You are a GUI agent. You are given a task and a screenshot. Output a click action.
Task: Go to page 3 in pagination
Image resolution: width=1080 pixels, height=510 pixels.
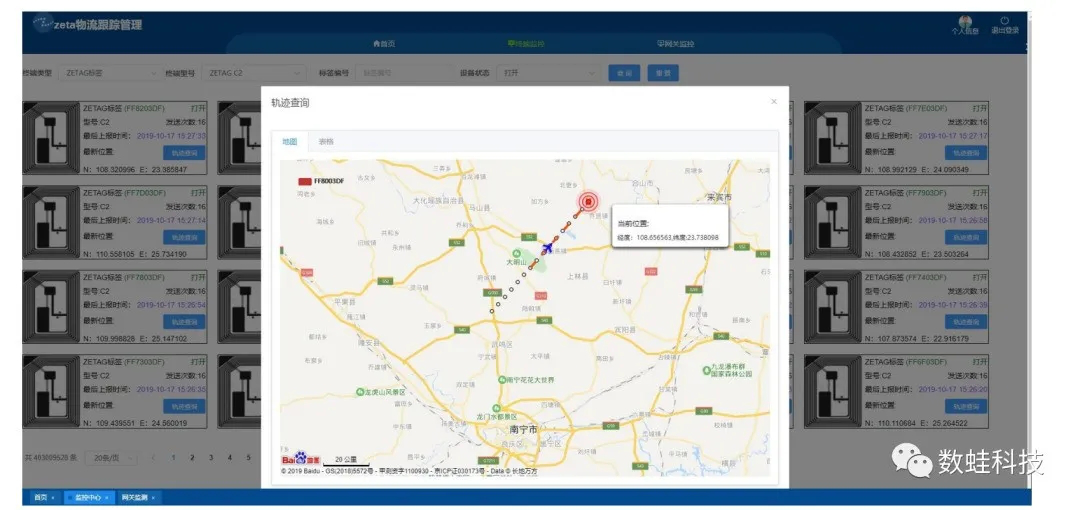(x=211, y=458)
